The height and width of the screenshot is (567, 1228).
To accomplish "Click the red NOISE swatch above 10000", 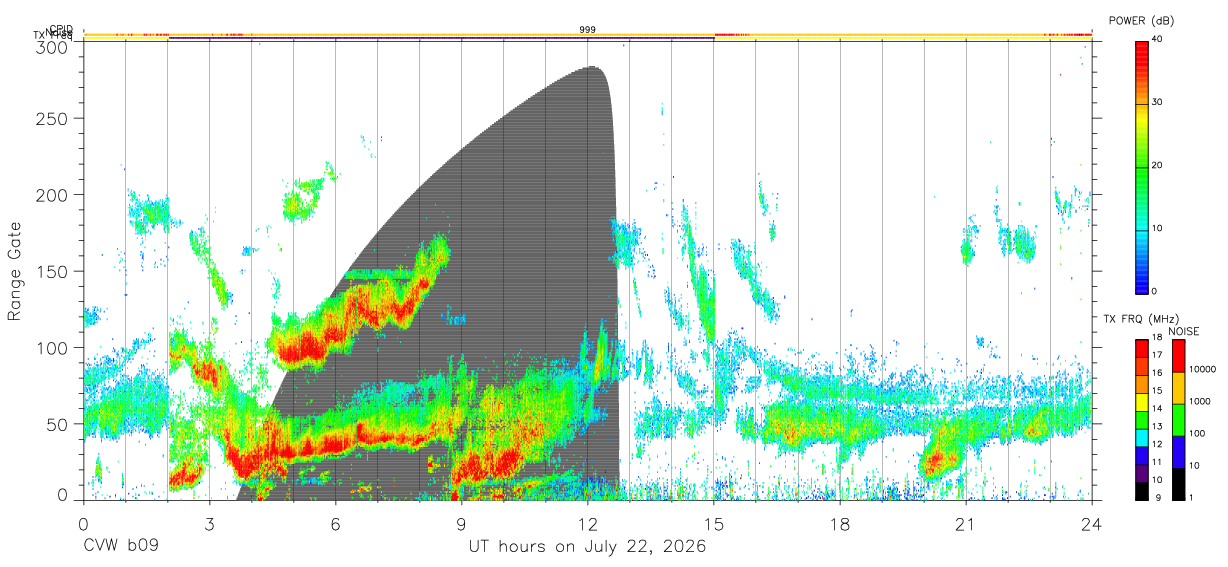I will coord(1179,355).
